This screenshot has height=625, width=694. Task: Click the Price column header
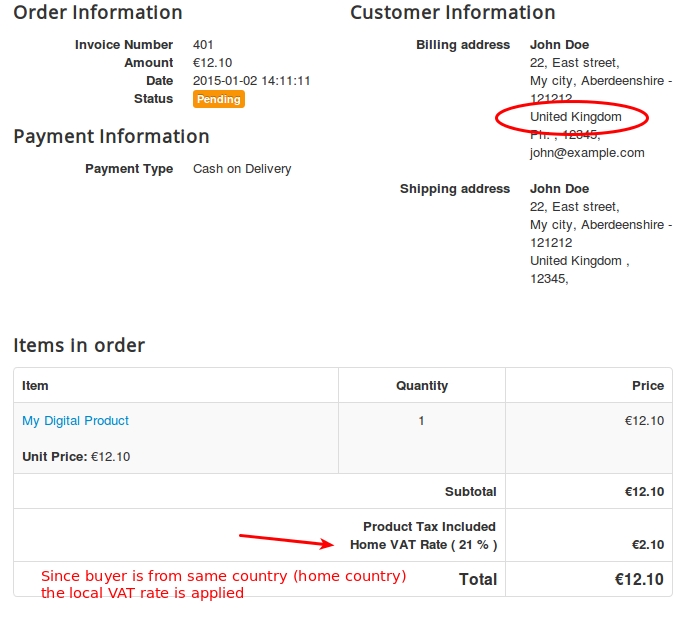click(647, 385)
